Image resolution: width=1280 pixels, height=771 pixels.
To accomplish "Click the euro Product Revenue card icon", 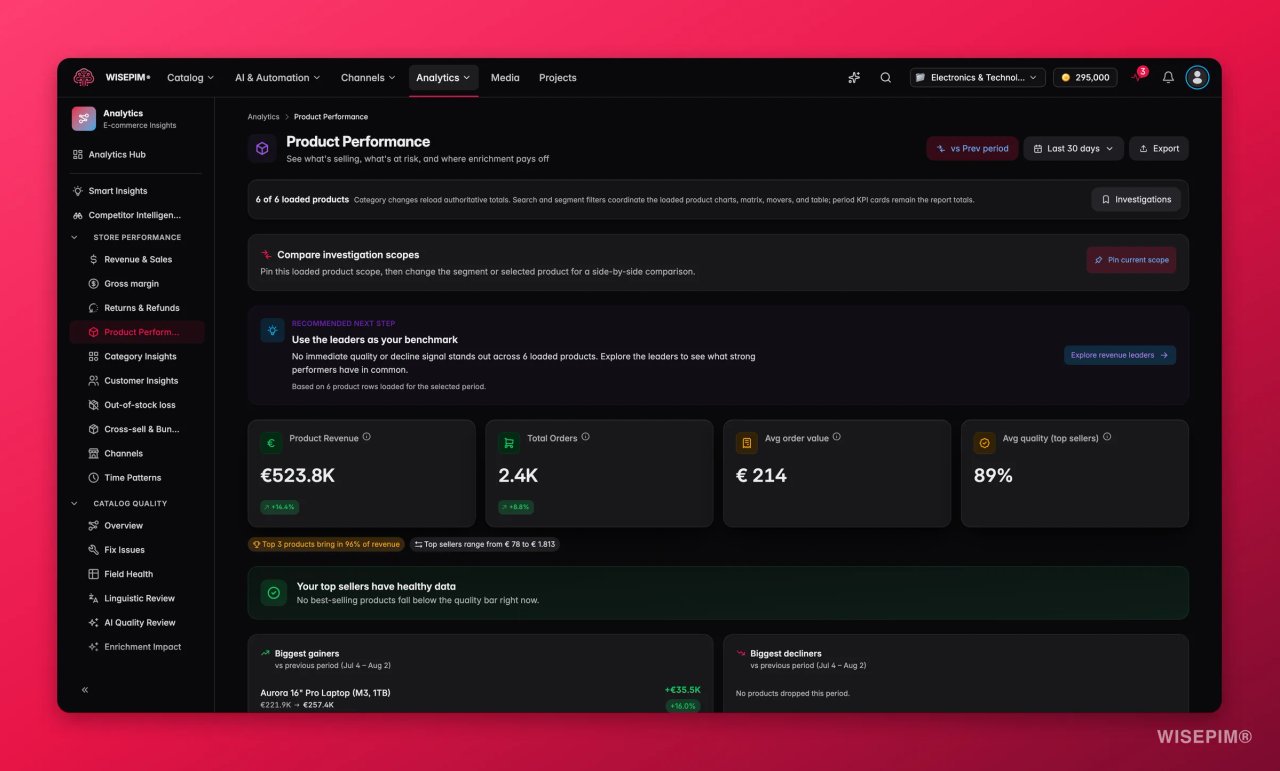I will (x=271, y=443).
